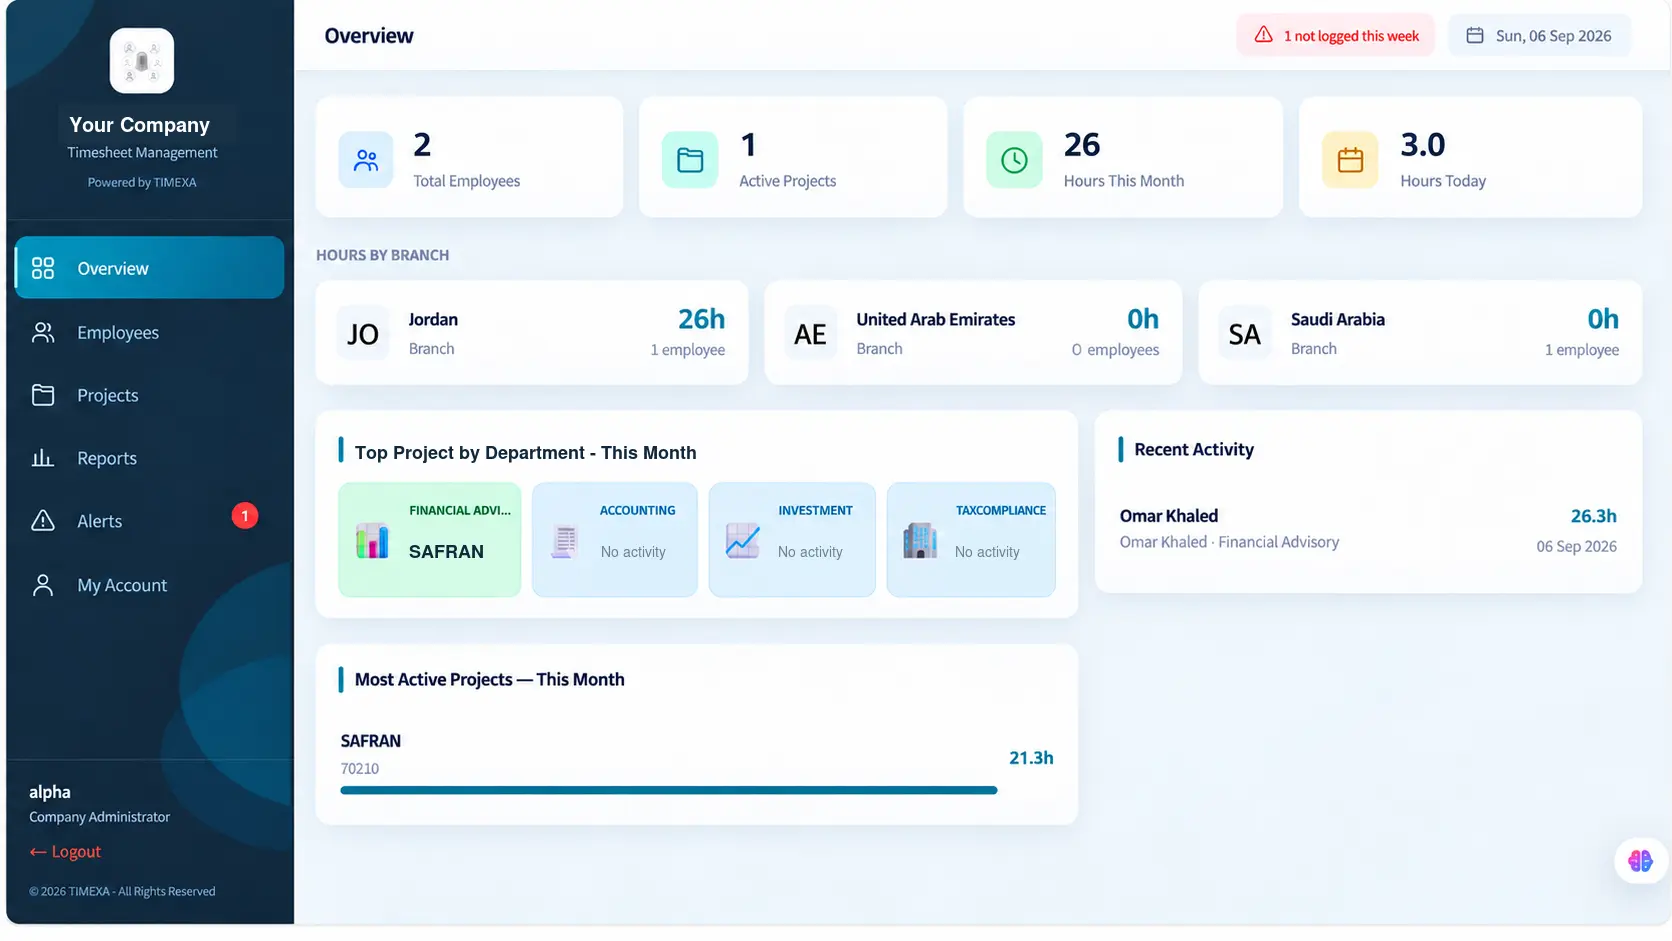Click the Omar Khaled recent activity entry
This screenshot has height=941, width=1672.
[x=1368, y=529]
